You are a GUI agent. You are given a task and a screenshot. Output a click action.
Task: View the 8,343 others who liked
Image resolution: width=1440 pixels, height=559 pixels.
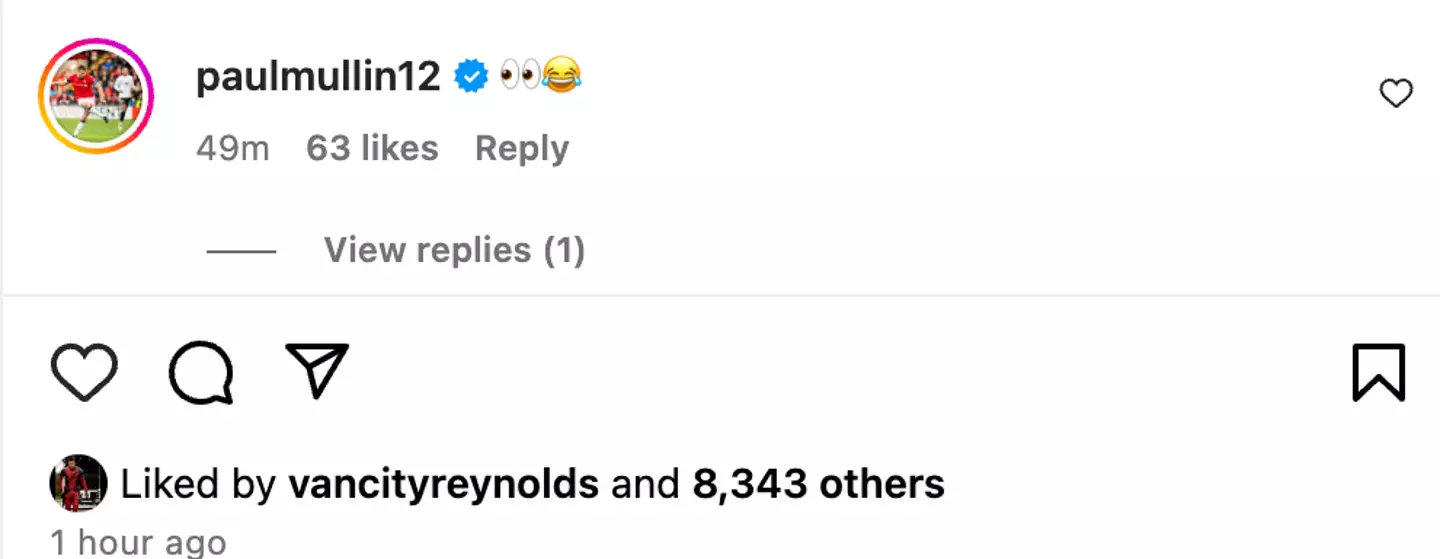click(818, 485)
